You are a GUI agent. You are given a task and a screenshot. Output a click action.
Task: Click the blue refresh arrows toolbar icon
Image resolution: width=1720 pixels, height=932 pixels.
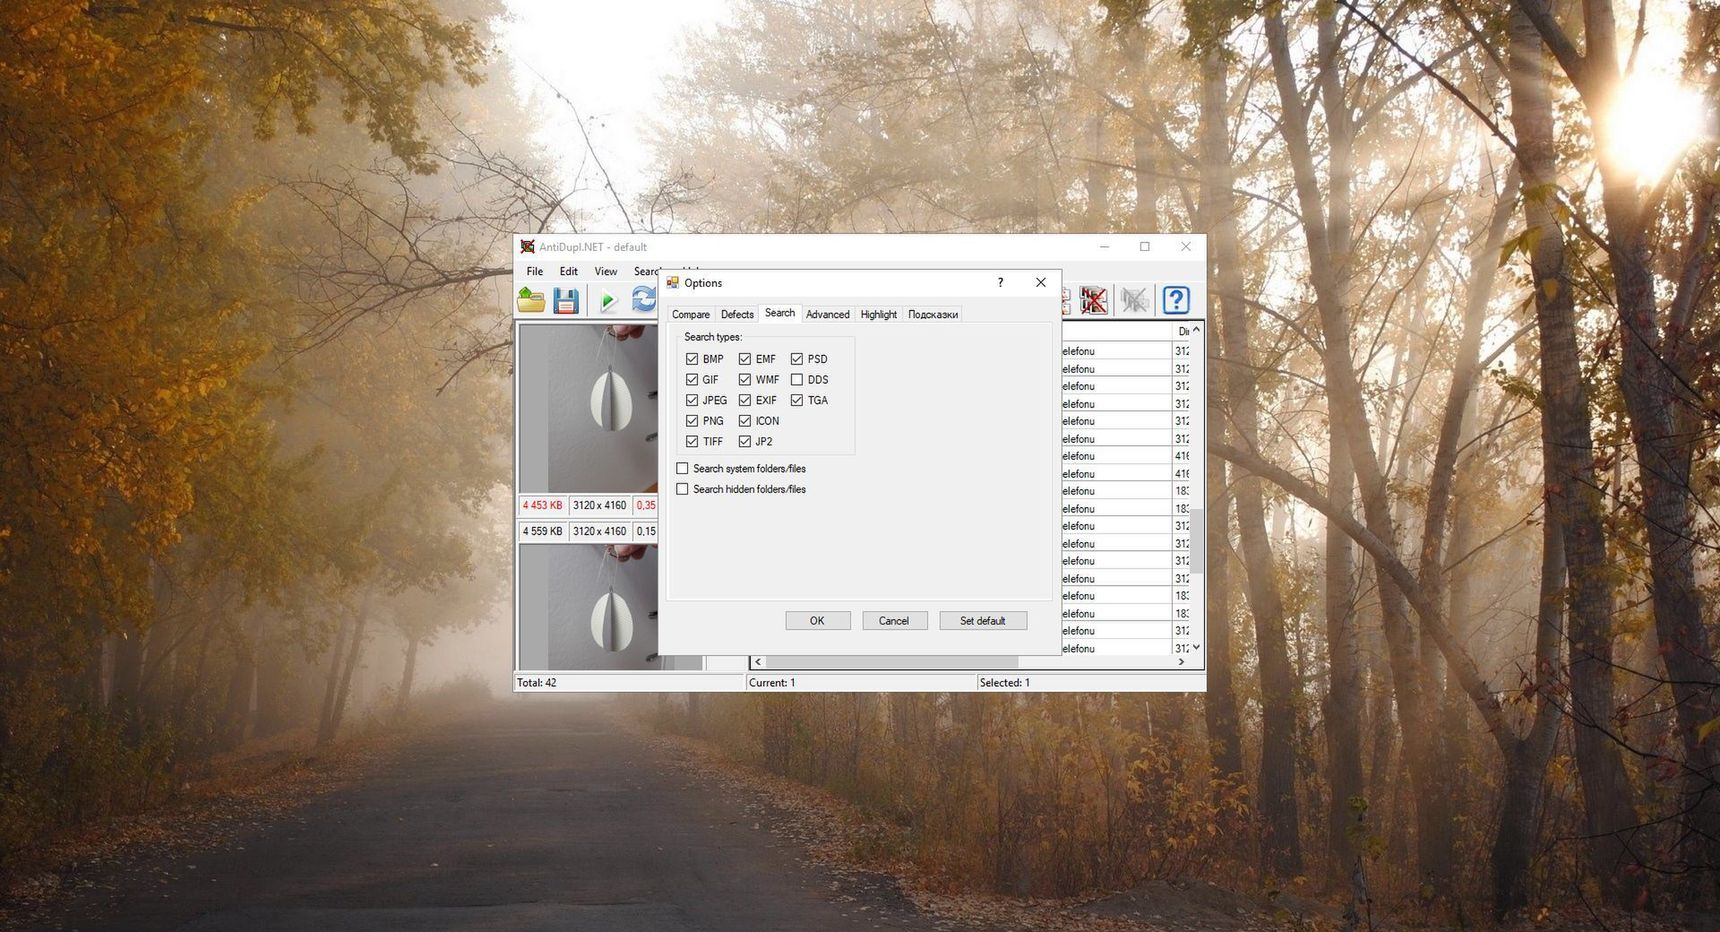643,299
